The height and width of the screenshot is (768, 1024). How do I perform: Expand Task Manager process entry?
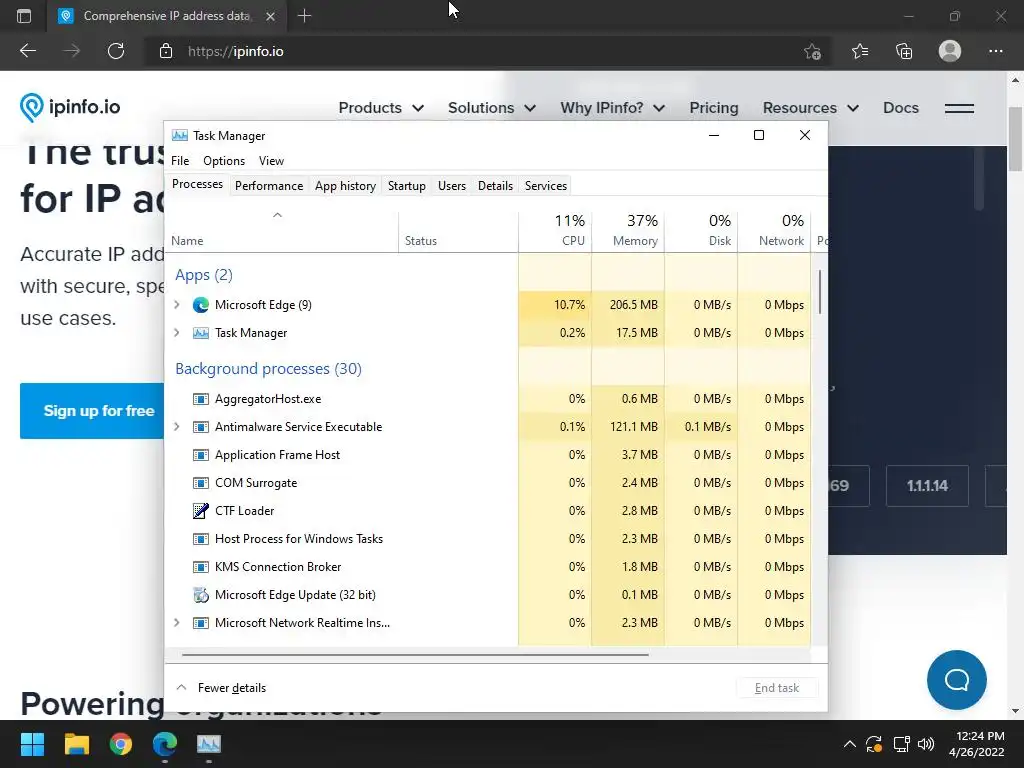[x=176, y=333]
